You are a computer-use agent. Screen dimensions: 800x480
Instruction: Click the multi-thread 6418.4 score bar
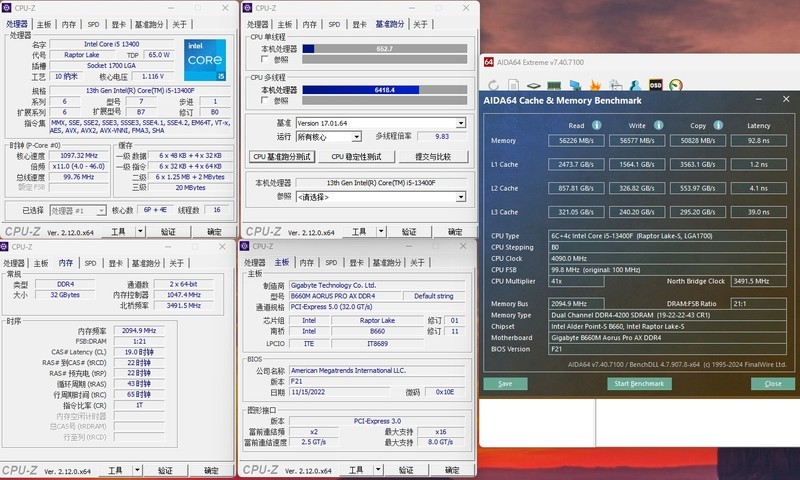coord(385,90)
